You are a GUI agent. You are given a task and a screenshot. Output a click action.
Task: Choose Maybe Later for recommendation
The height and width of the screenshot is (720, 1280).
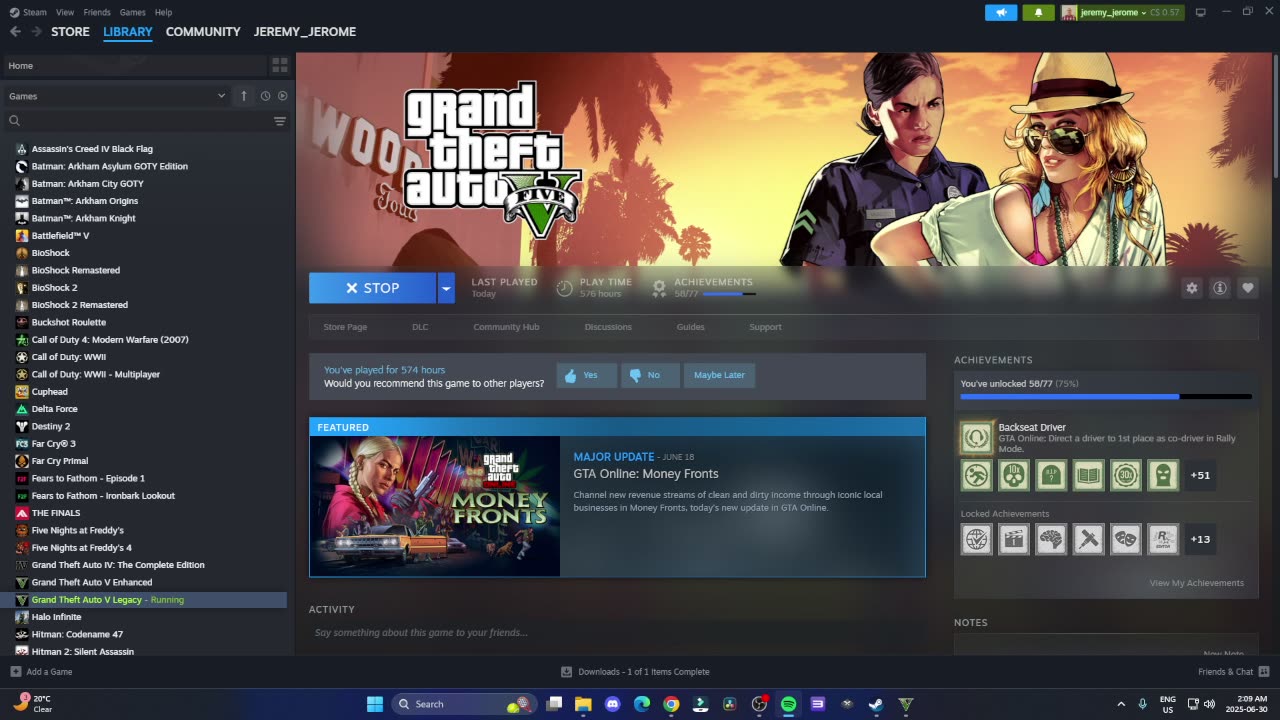pos(719,375)
